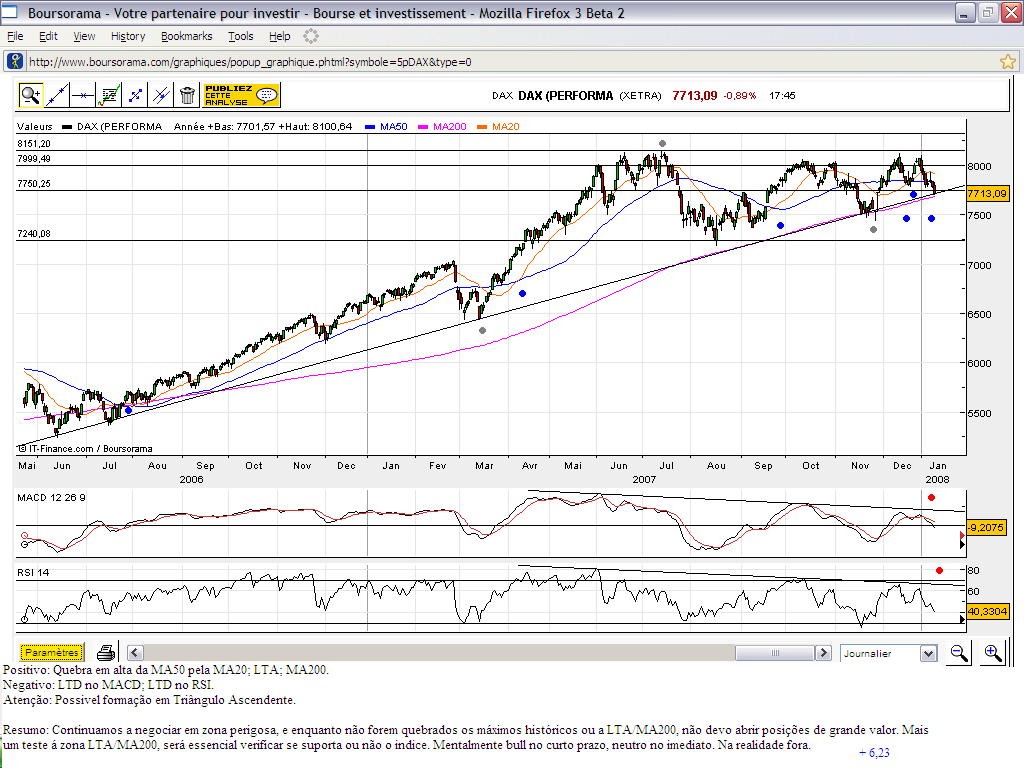Image resolution: width=1024 pixels, height=768 pixels.
Task: Click the MA20 legend label
Action: pyautogui.click(x=506, y=127)
